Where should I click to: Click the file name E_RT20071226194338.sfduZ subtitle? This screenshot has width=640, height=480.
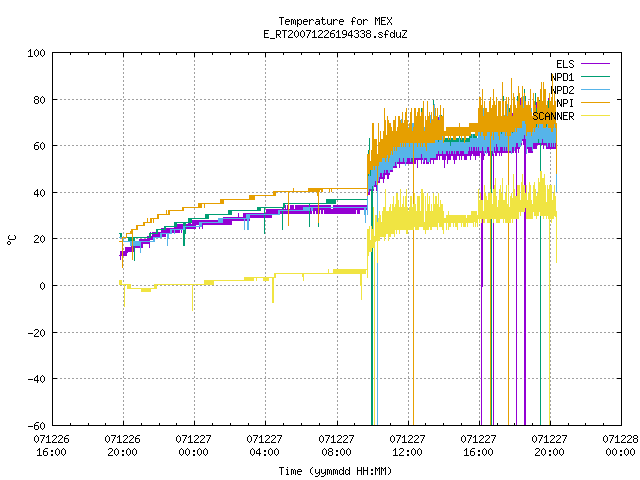335,34
